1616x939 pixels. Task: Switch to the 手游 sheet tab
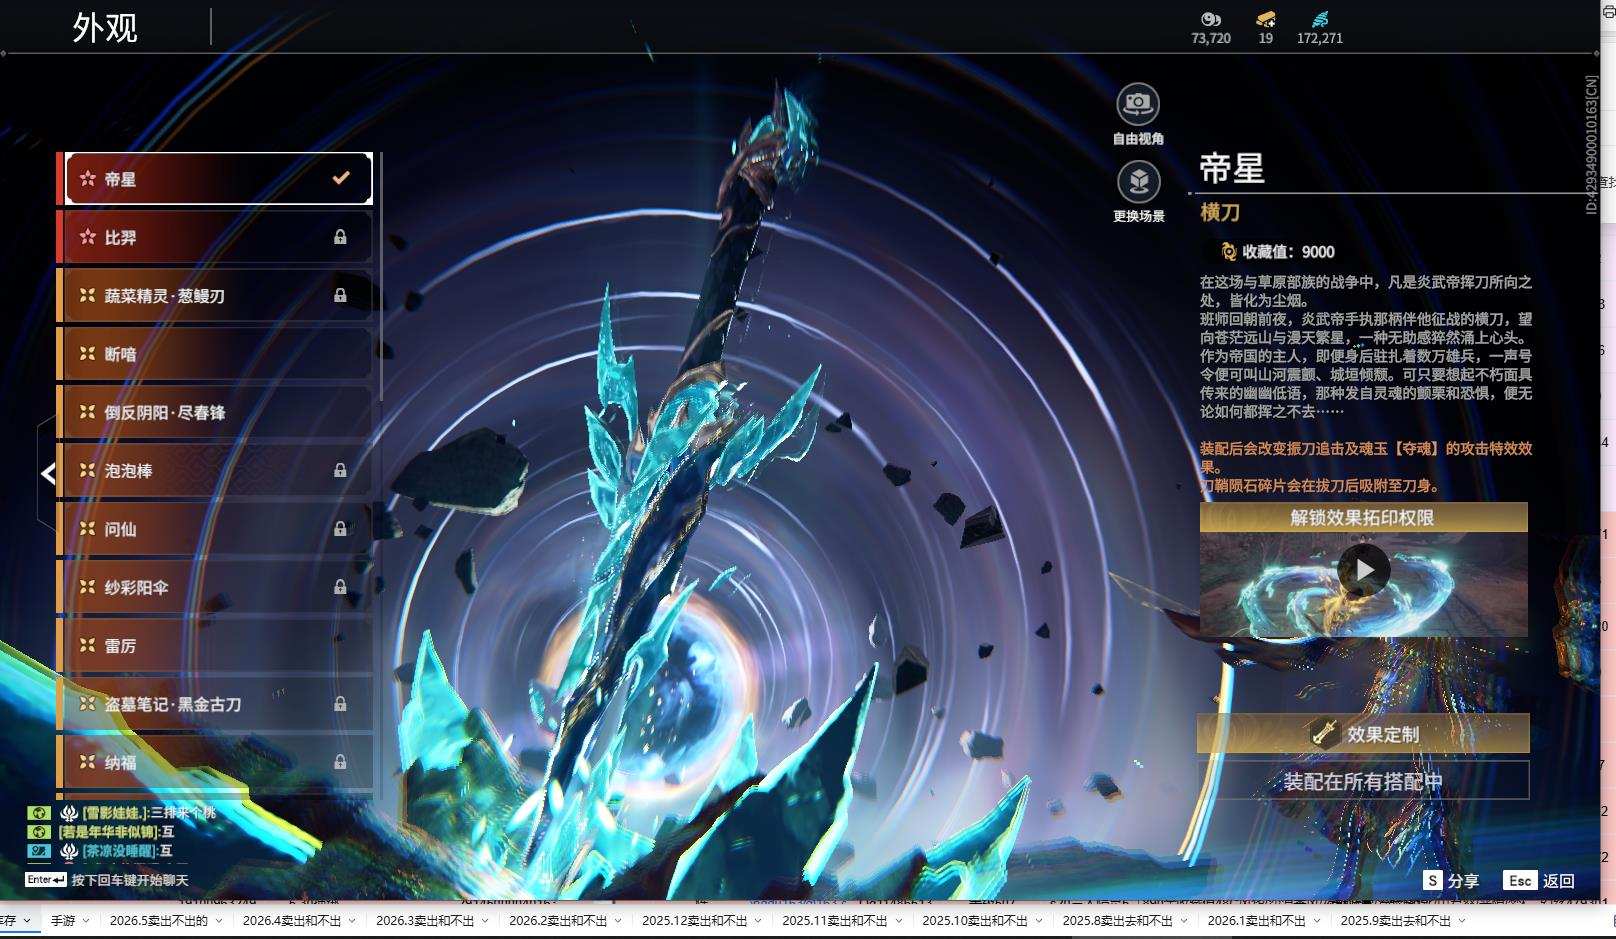63,921
